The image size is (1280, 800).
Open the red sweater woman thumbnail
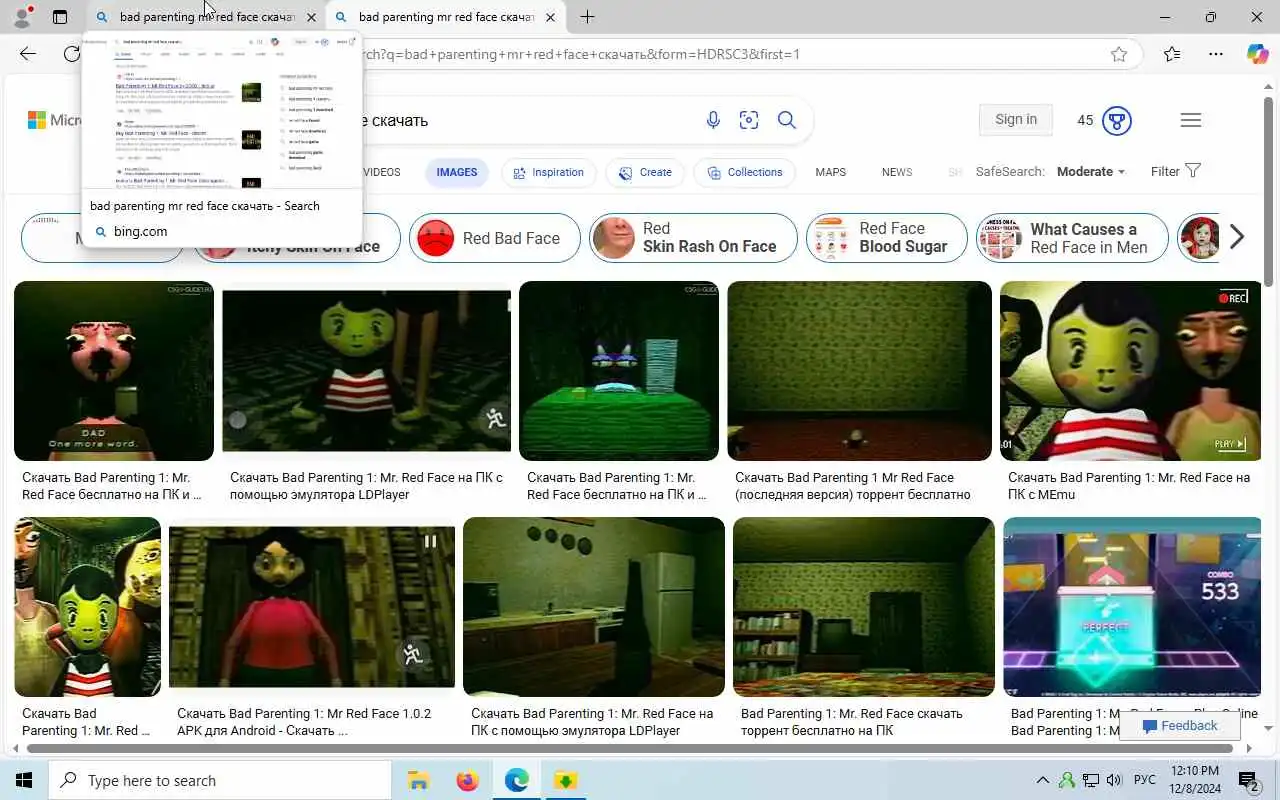coord(312,607)
